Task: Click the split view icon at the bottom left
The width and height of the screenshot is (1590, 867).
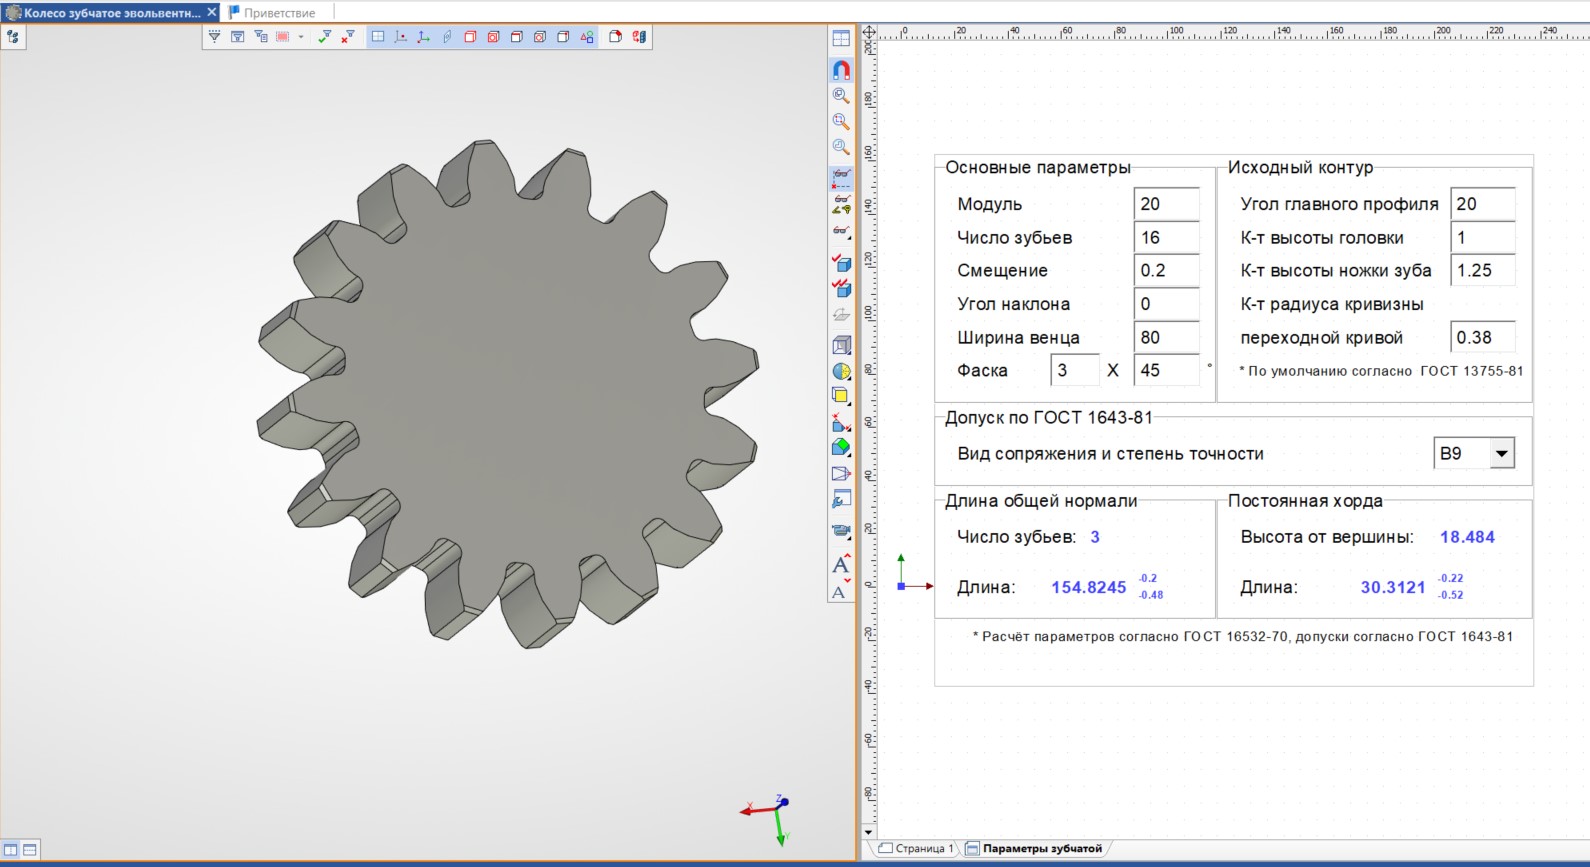Action: [x=11, y=850]
